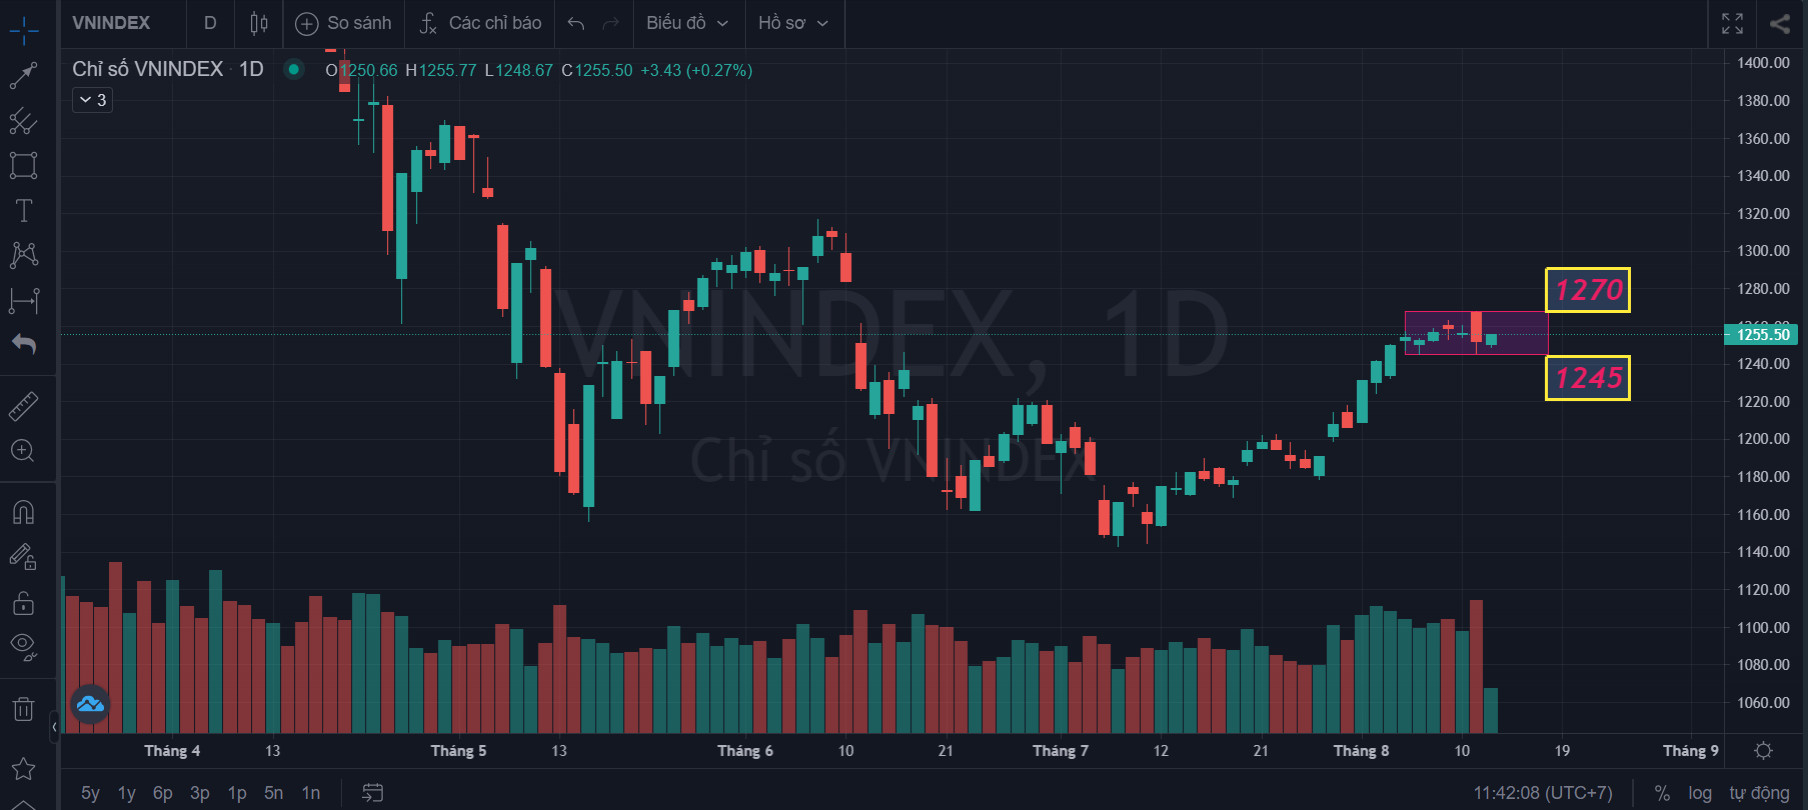Screen dimensions: 1808x810
Task: Toggle hide all drawings eye icon
Action: click(x=24, y=646)
